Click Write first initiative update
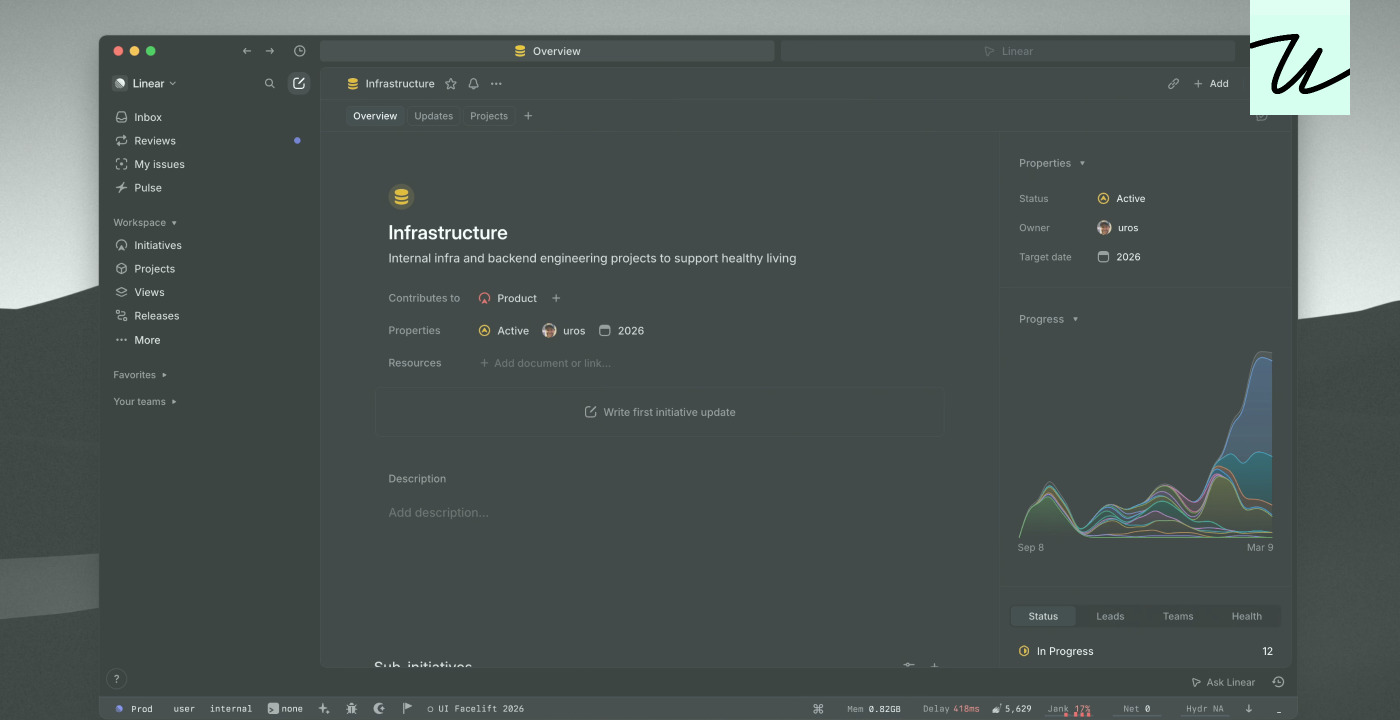 [x=660, y=412]
